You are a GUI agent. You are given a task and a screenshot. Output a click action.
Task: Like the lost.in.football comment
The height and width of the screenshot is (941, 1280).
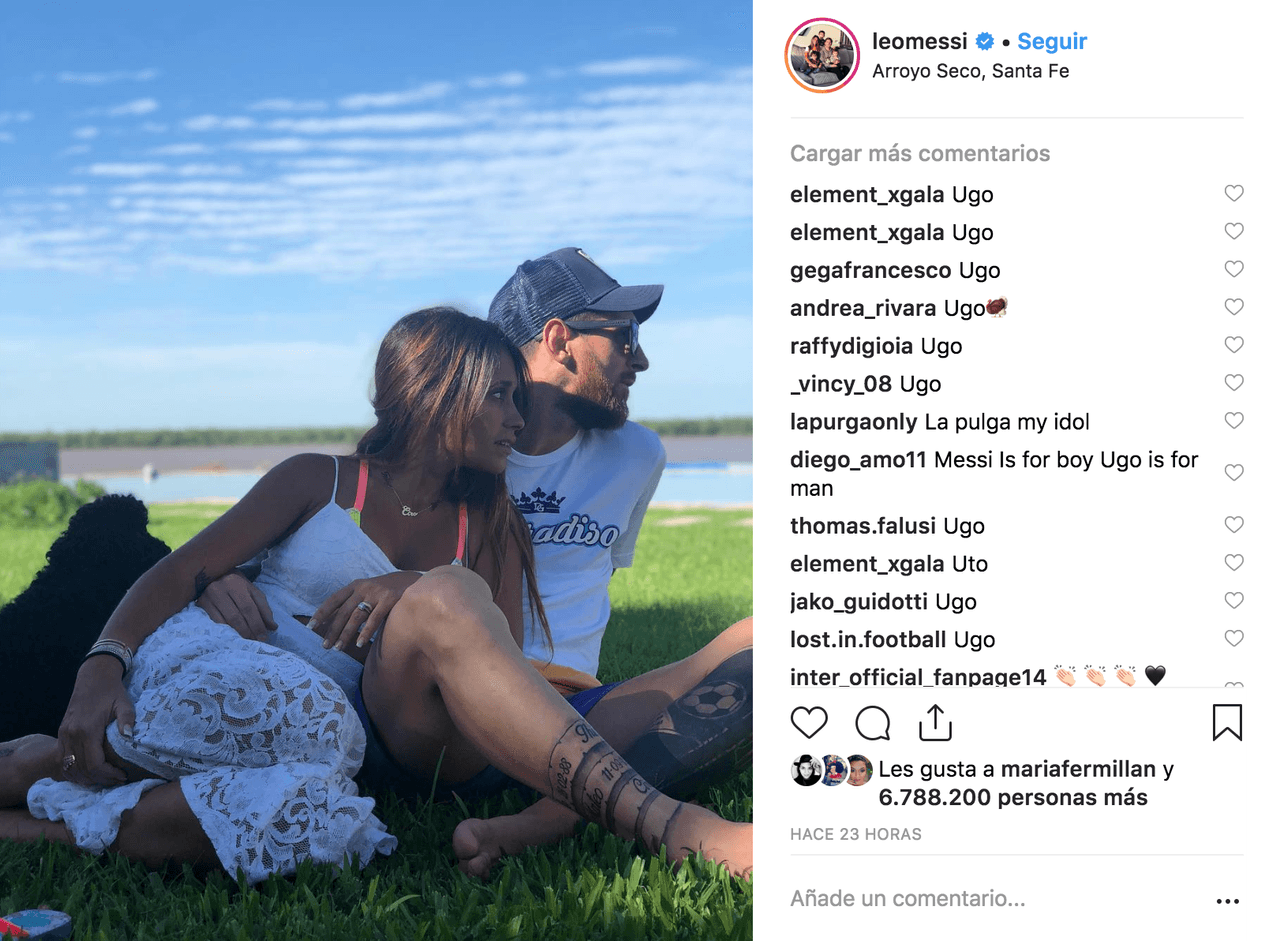(x=1234, y=638)
